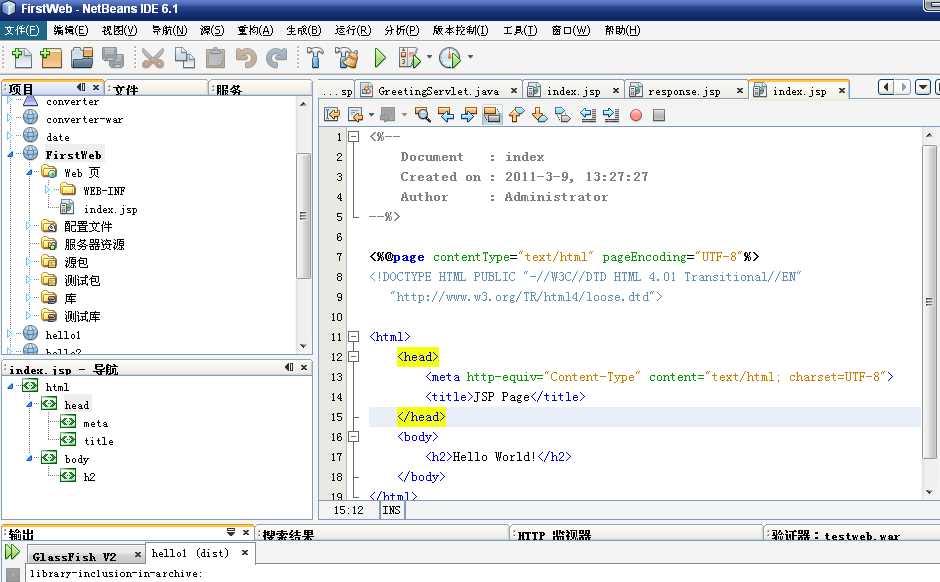Click Find Next Occurrence icon
This screenshot has height=582, width=940.
coord(469,114)
